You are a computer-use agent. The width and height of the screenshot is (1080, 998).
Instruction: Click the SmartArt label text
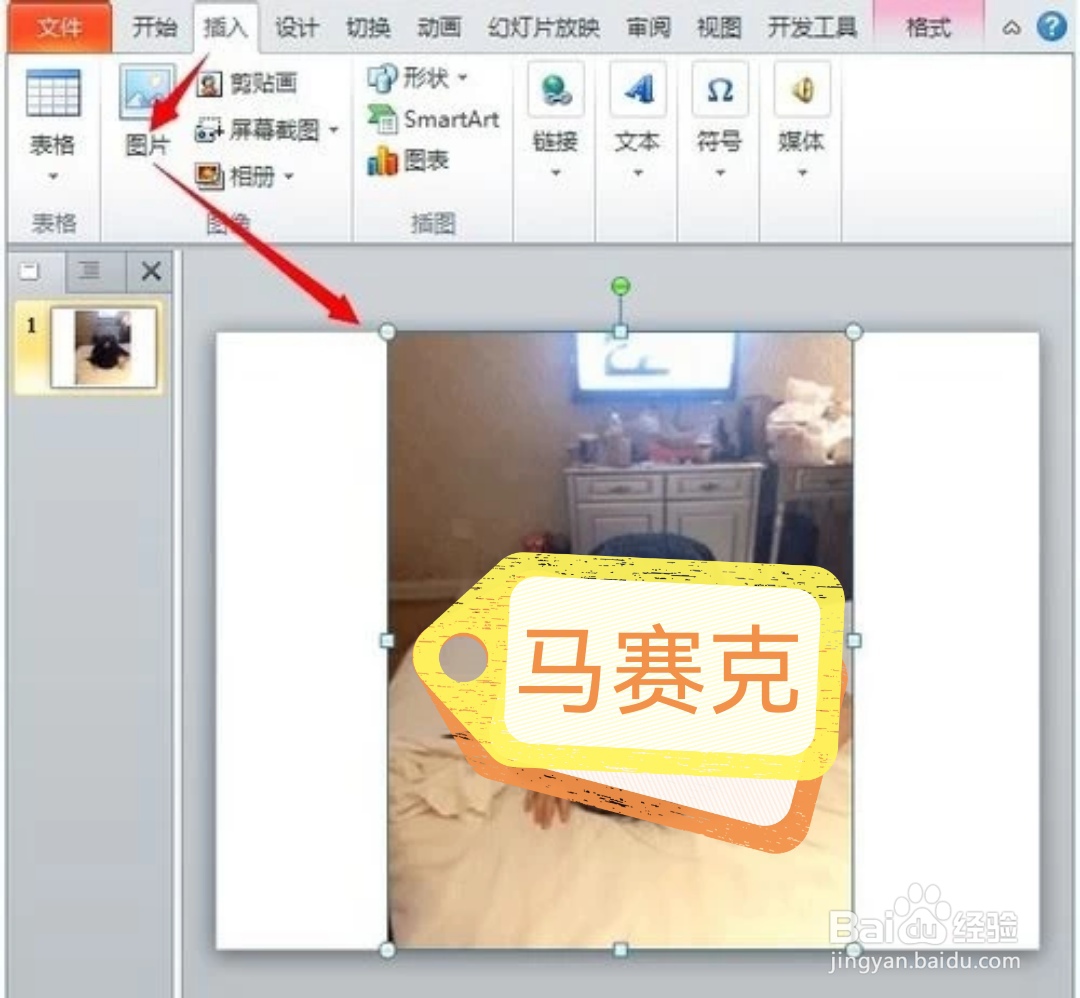point(451,120)
